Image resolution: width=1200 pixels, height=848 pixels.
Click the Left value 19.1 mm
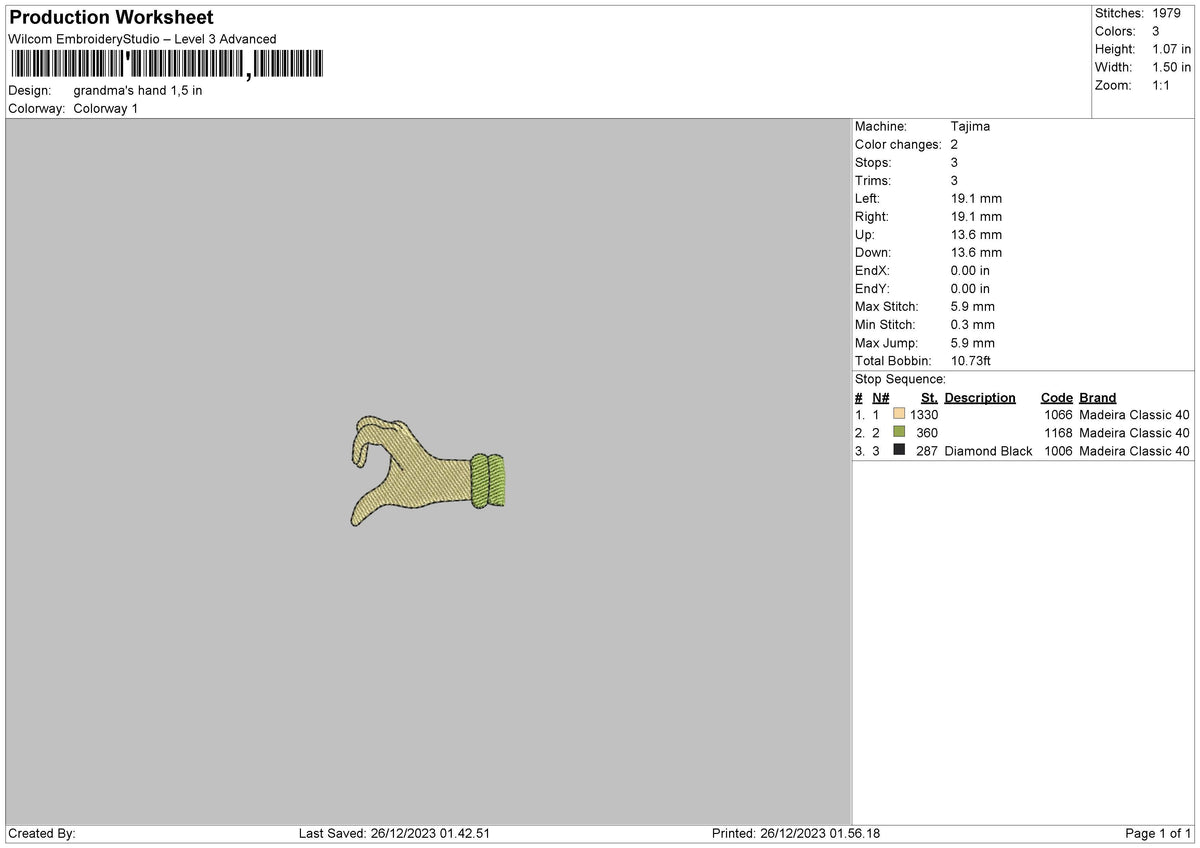976,198
